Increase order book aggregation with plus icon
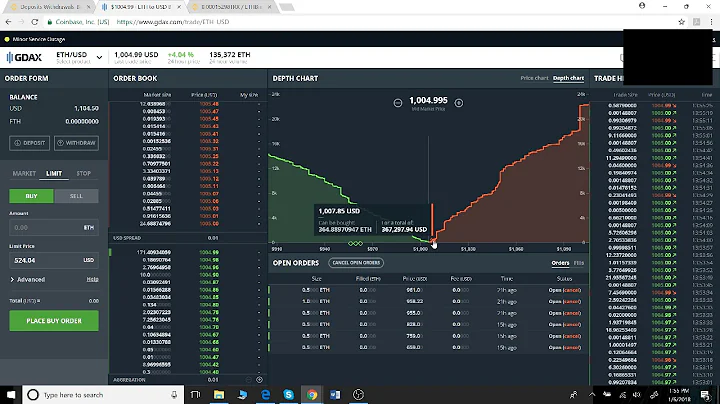 [x=259, y=380]
